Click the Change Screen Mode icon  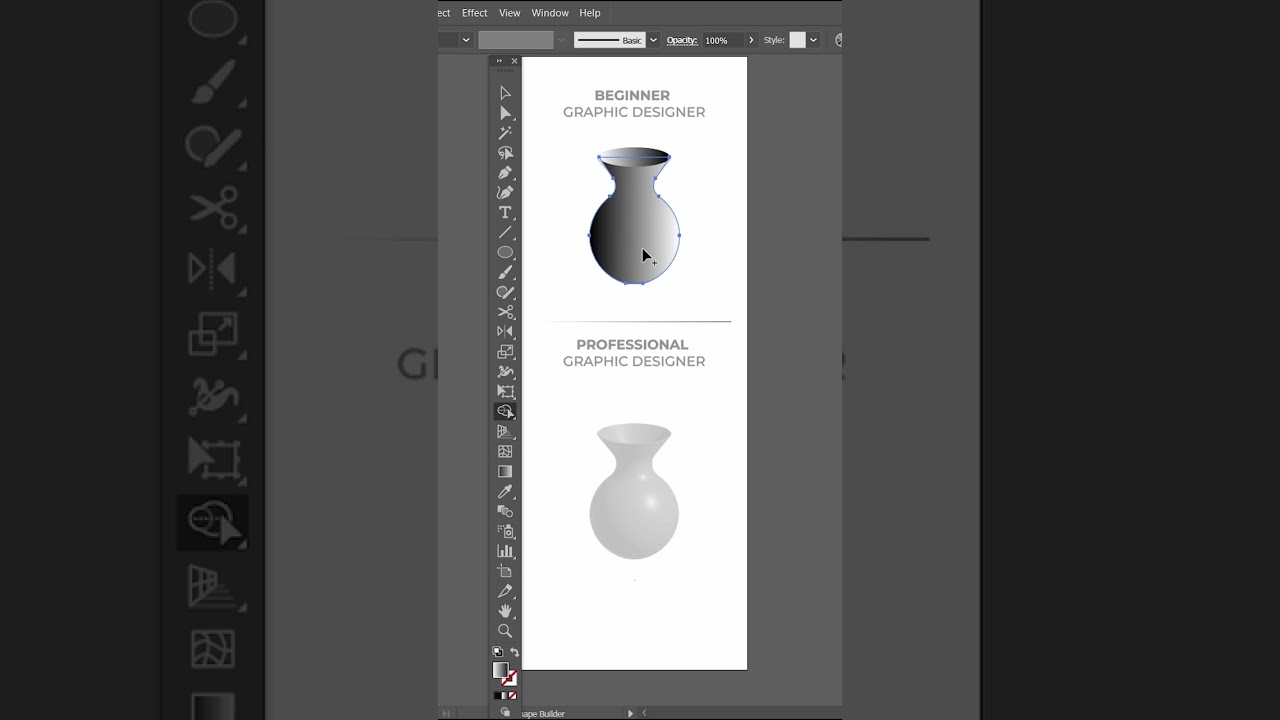(505, 712)
